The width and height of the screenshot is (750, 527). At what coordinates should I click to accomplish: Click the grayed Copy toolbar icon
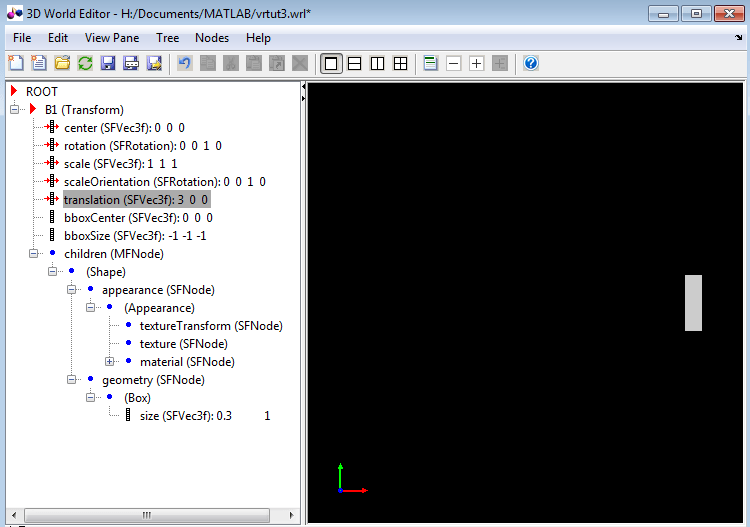[x=208, y=63]
